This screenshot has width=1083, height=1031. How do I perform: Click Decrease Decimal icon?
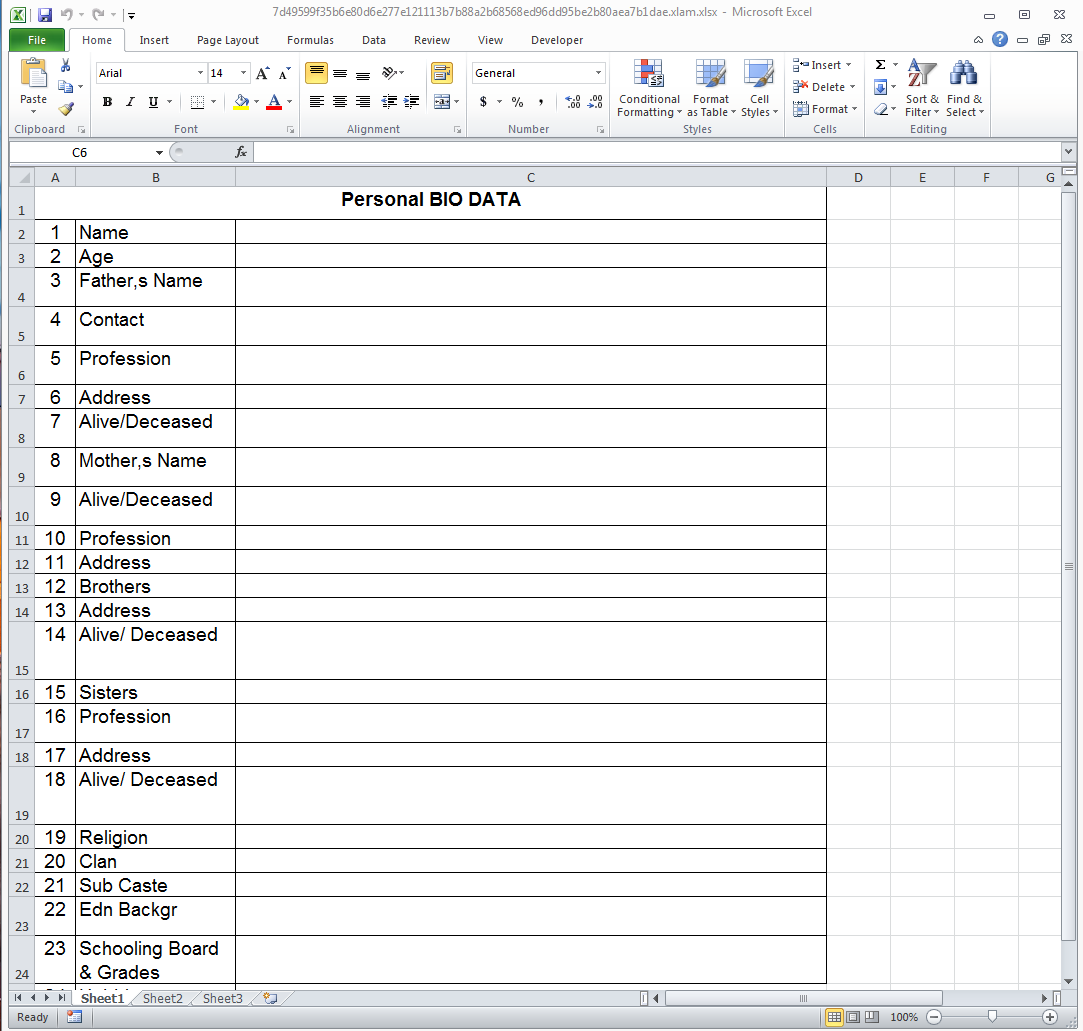click(x=595, y=102)
